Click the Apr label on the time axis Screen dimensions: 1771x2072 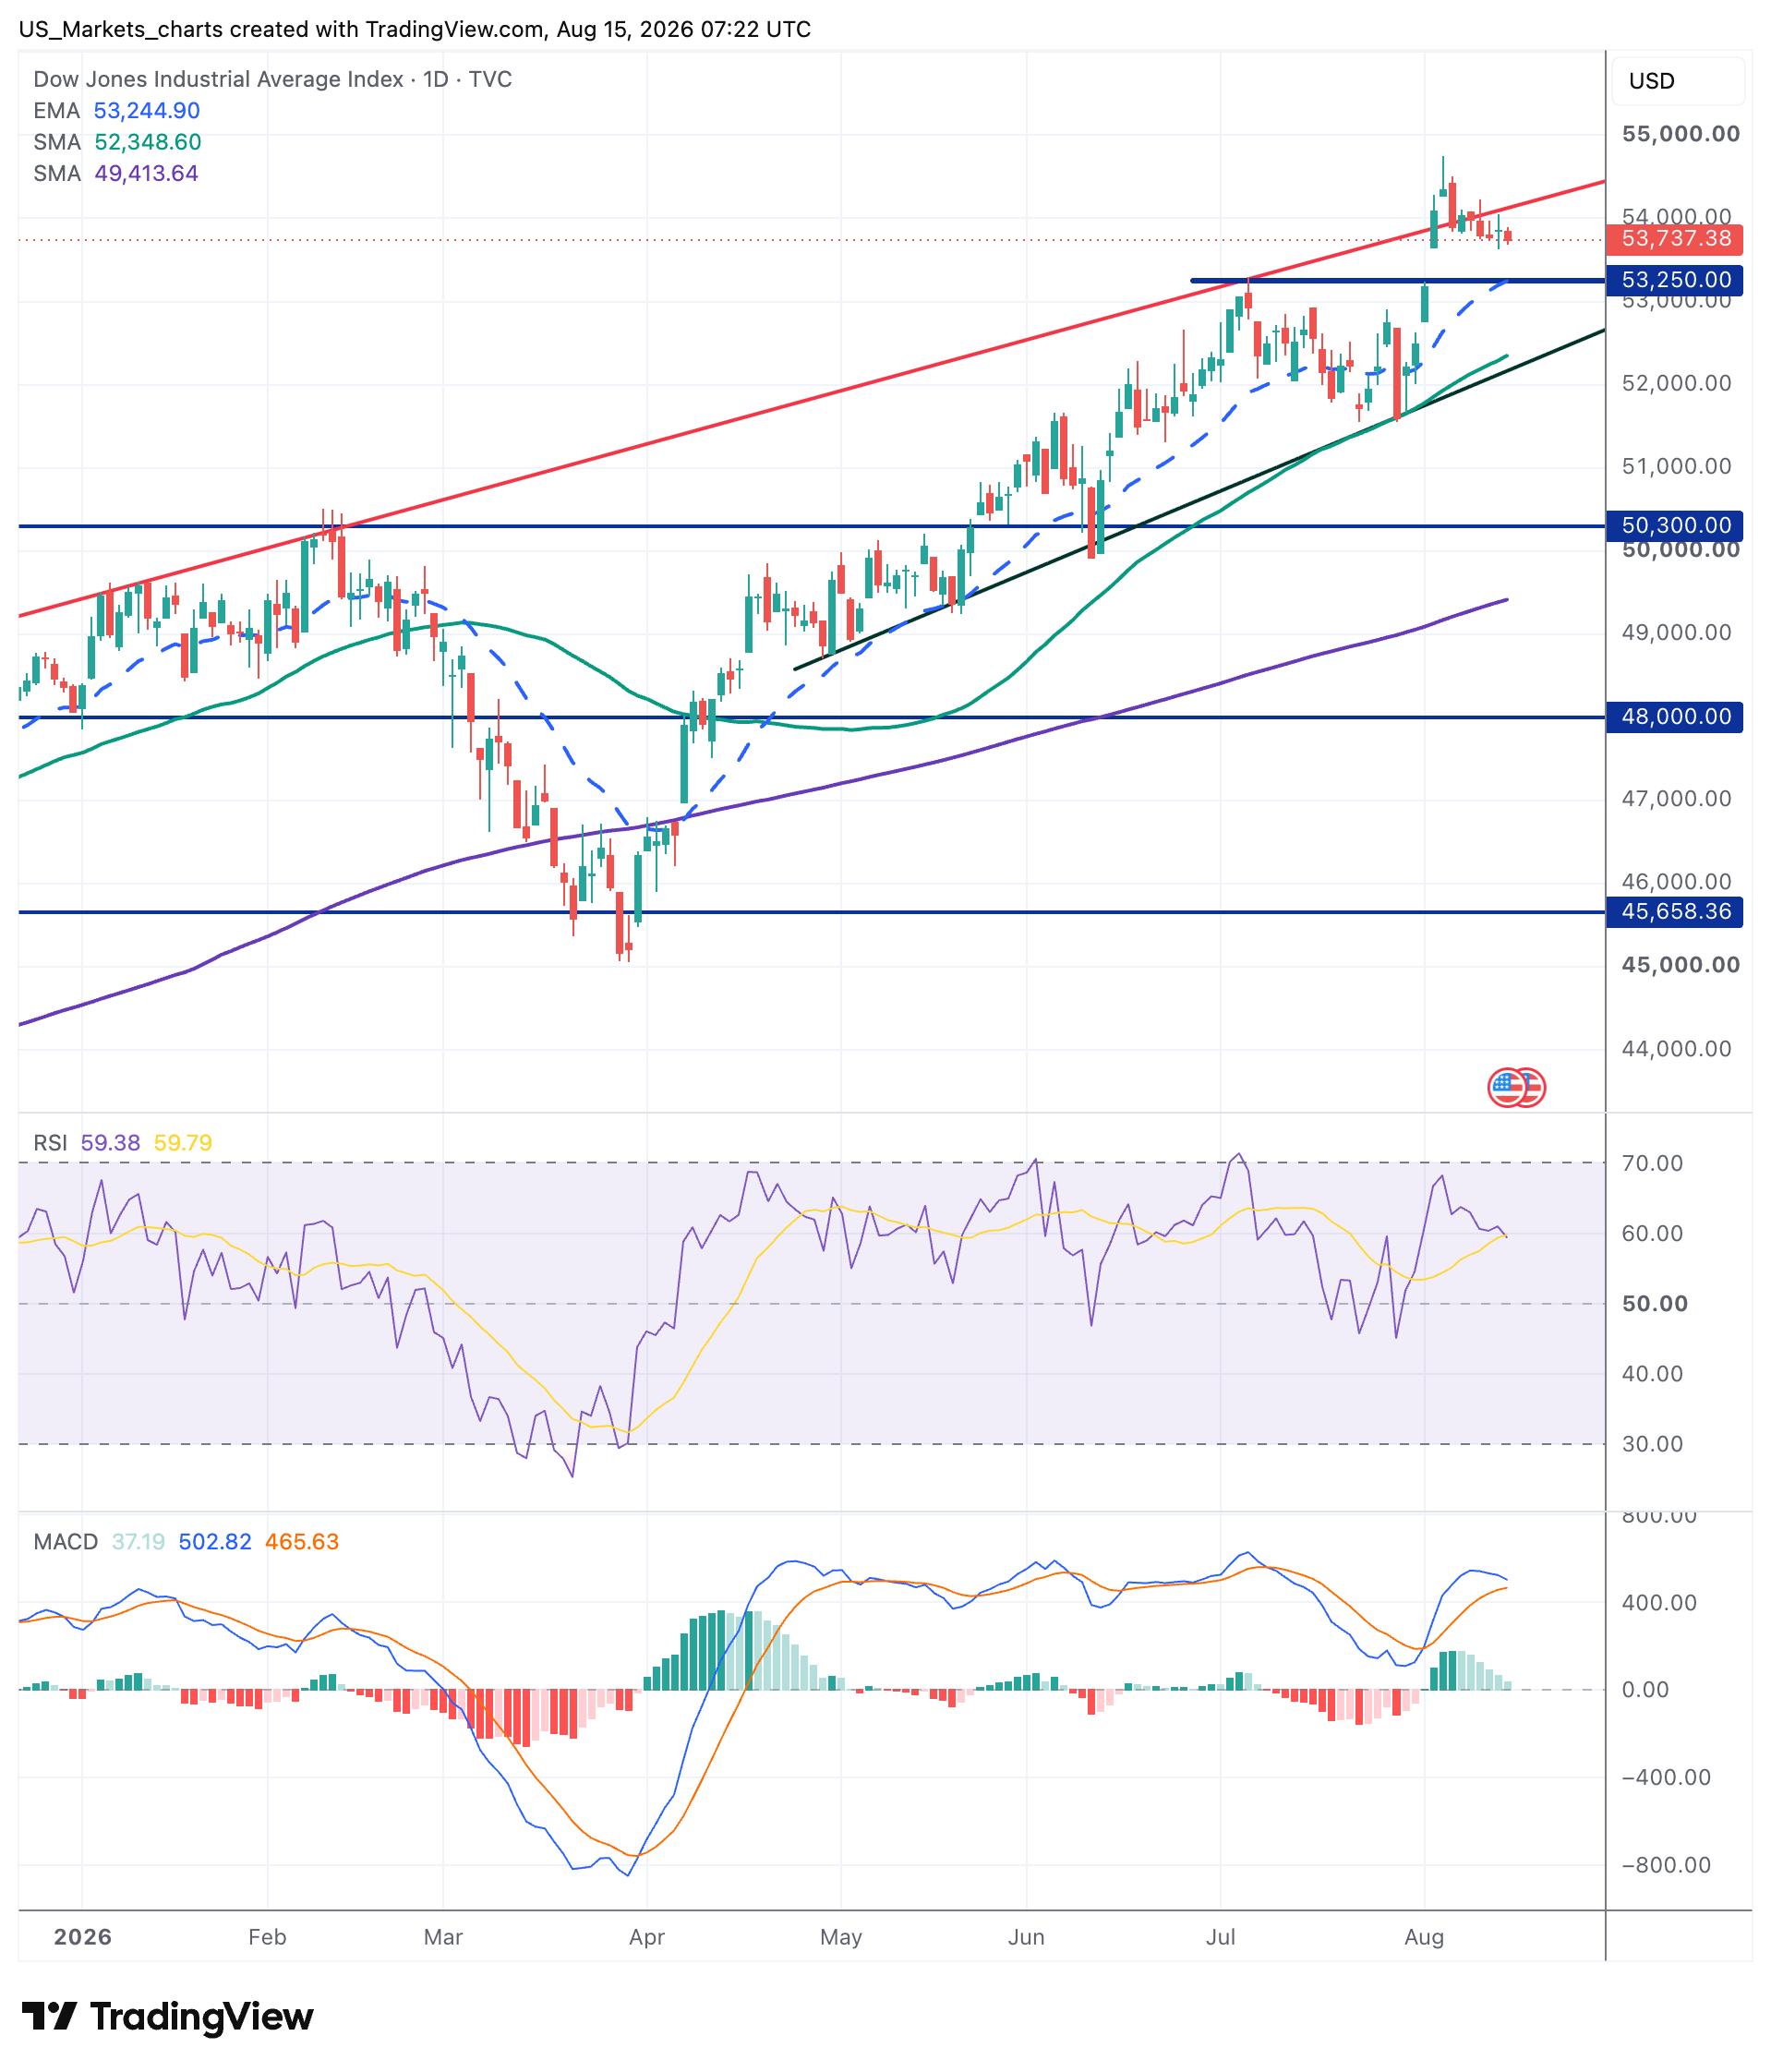pos(647,1937)
